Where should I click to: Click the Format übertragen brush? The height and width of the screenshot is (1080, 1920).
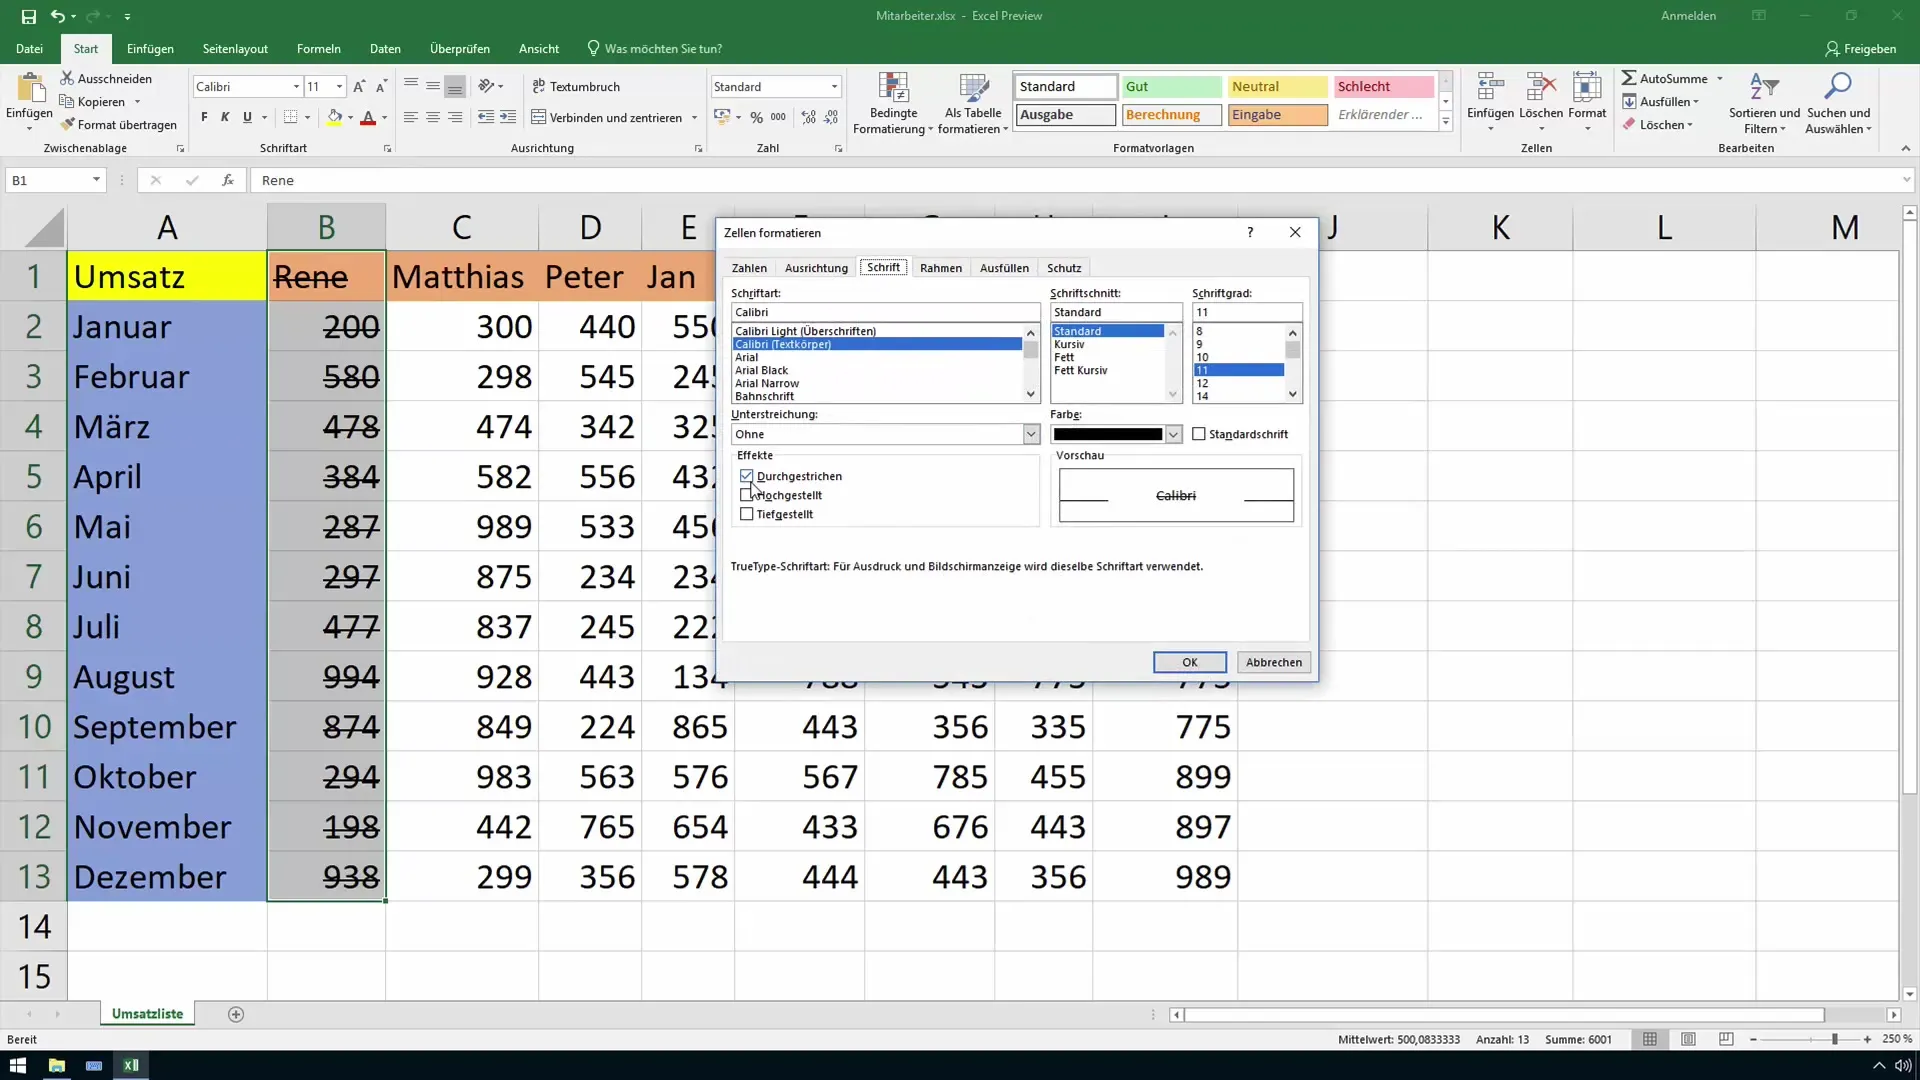[67, 125]
